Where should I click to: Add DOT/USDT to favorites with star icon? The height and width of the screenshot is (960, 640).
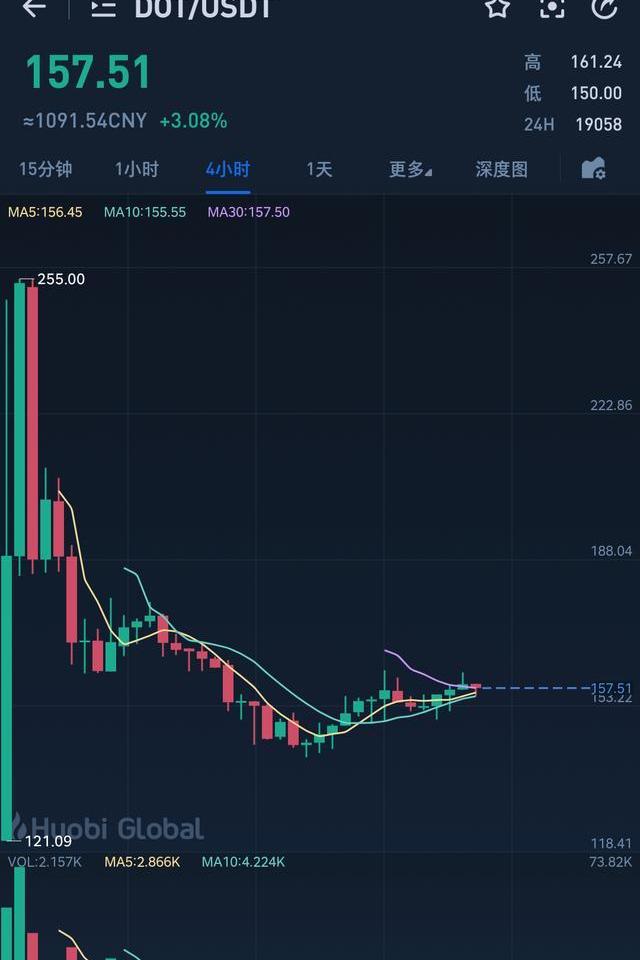click(497, 7)
